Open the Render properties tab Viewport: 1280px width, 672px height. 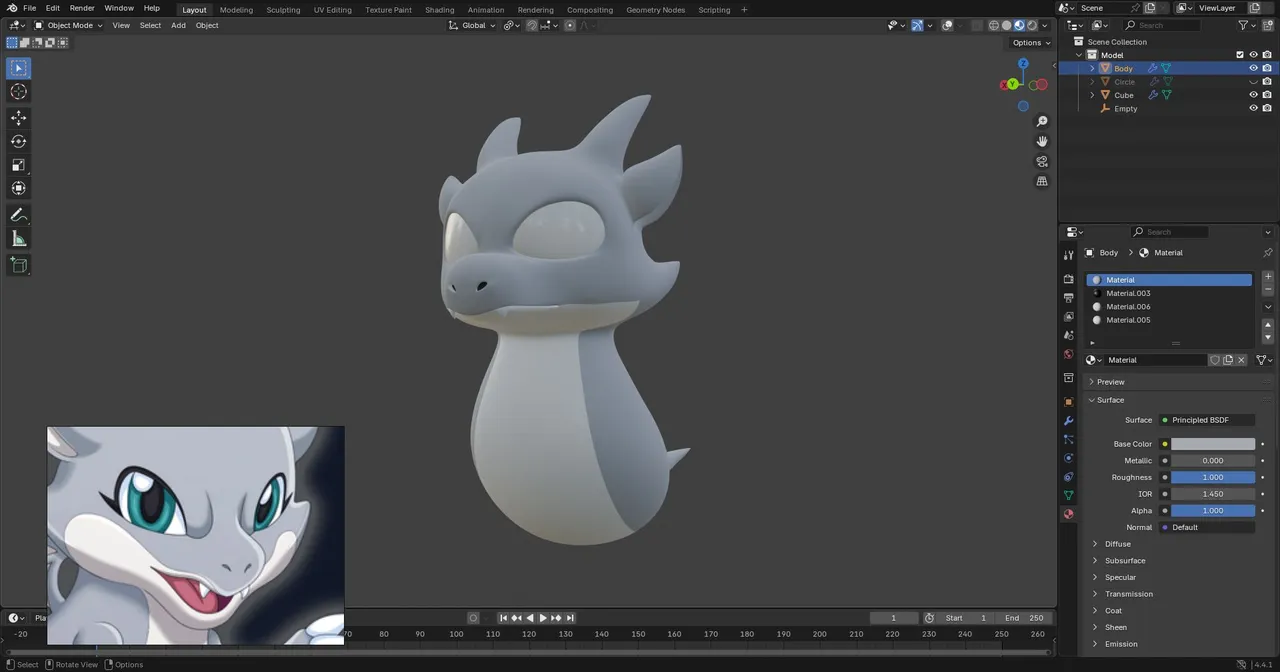tap(1068, 279)
